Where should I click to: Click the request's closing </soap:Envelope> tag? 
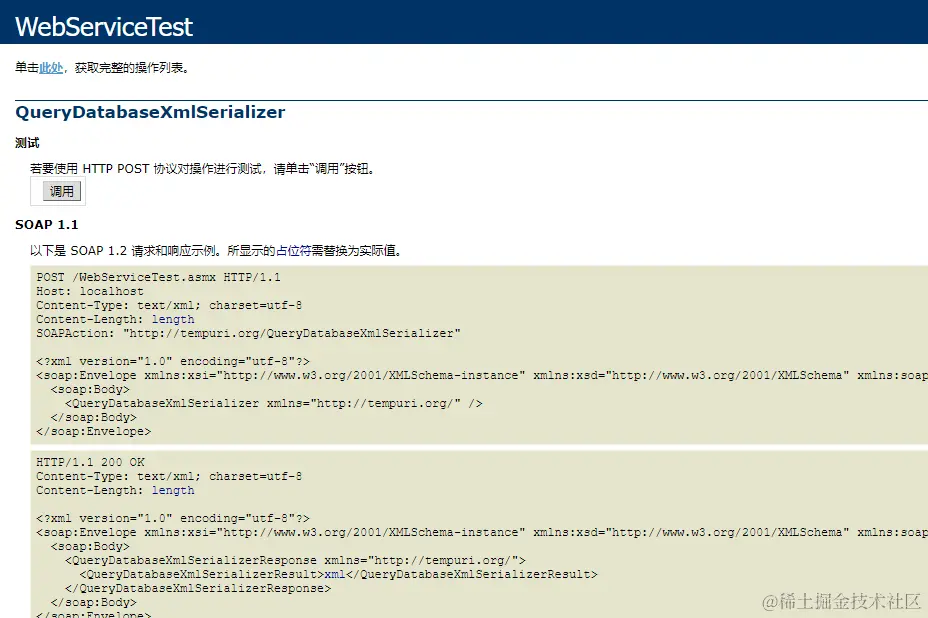coord(94,432)
